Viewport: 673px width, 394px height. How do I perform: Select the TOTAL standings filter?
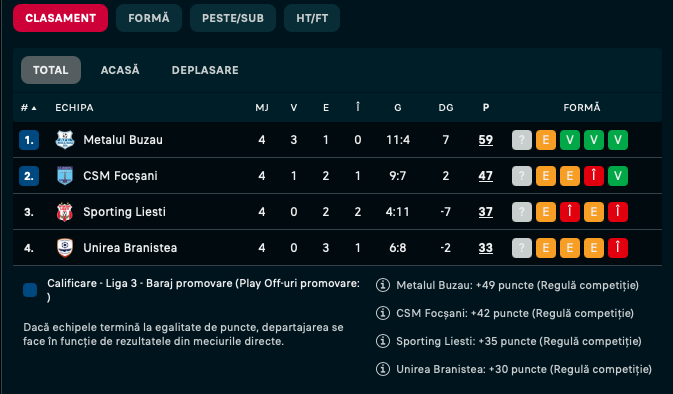pos(51,70)
